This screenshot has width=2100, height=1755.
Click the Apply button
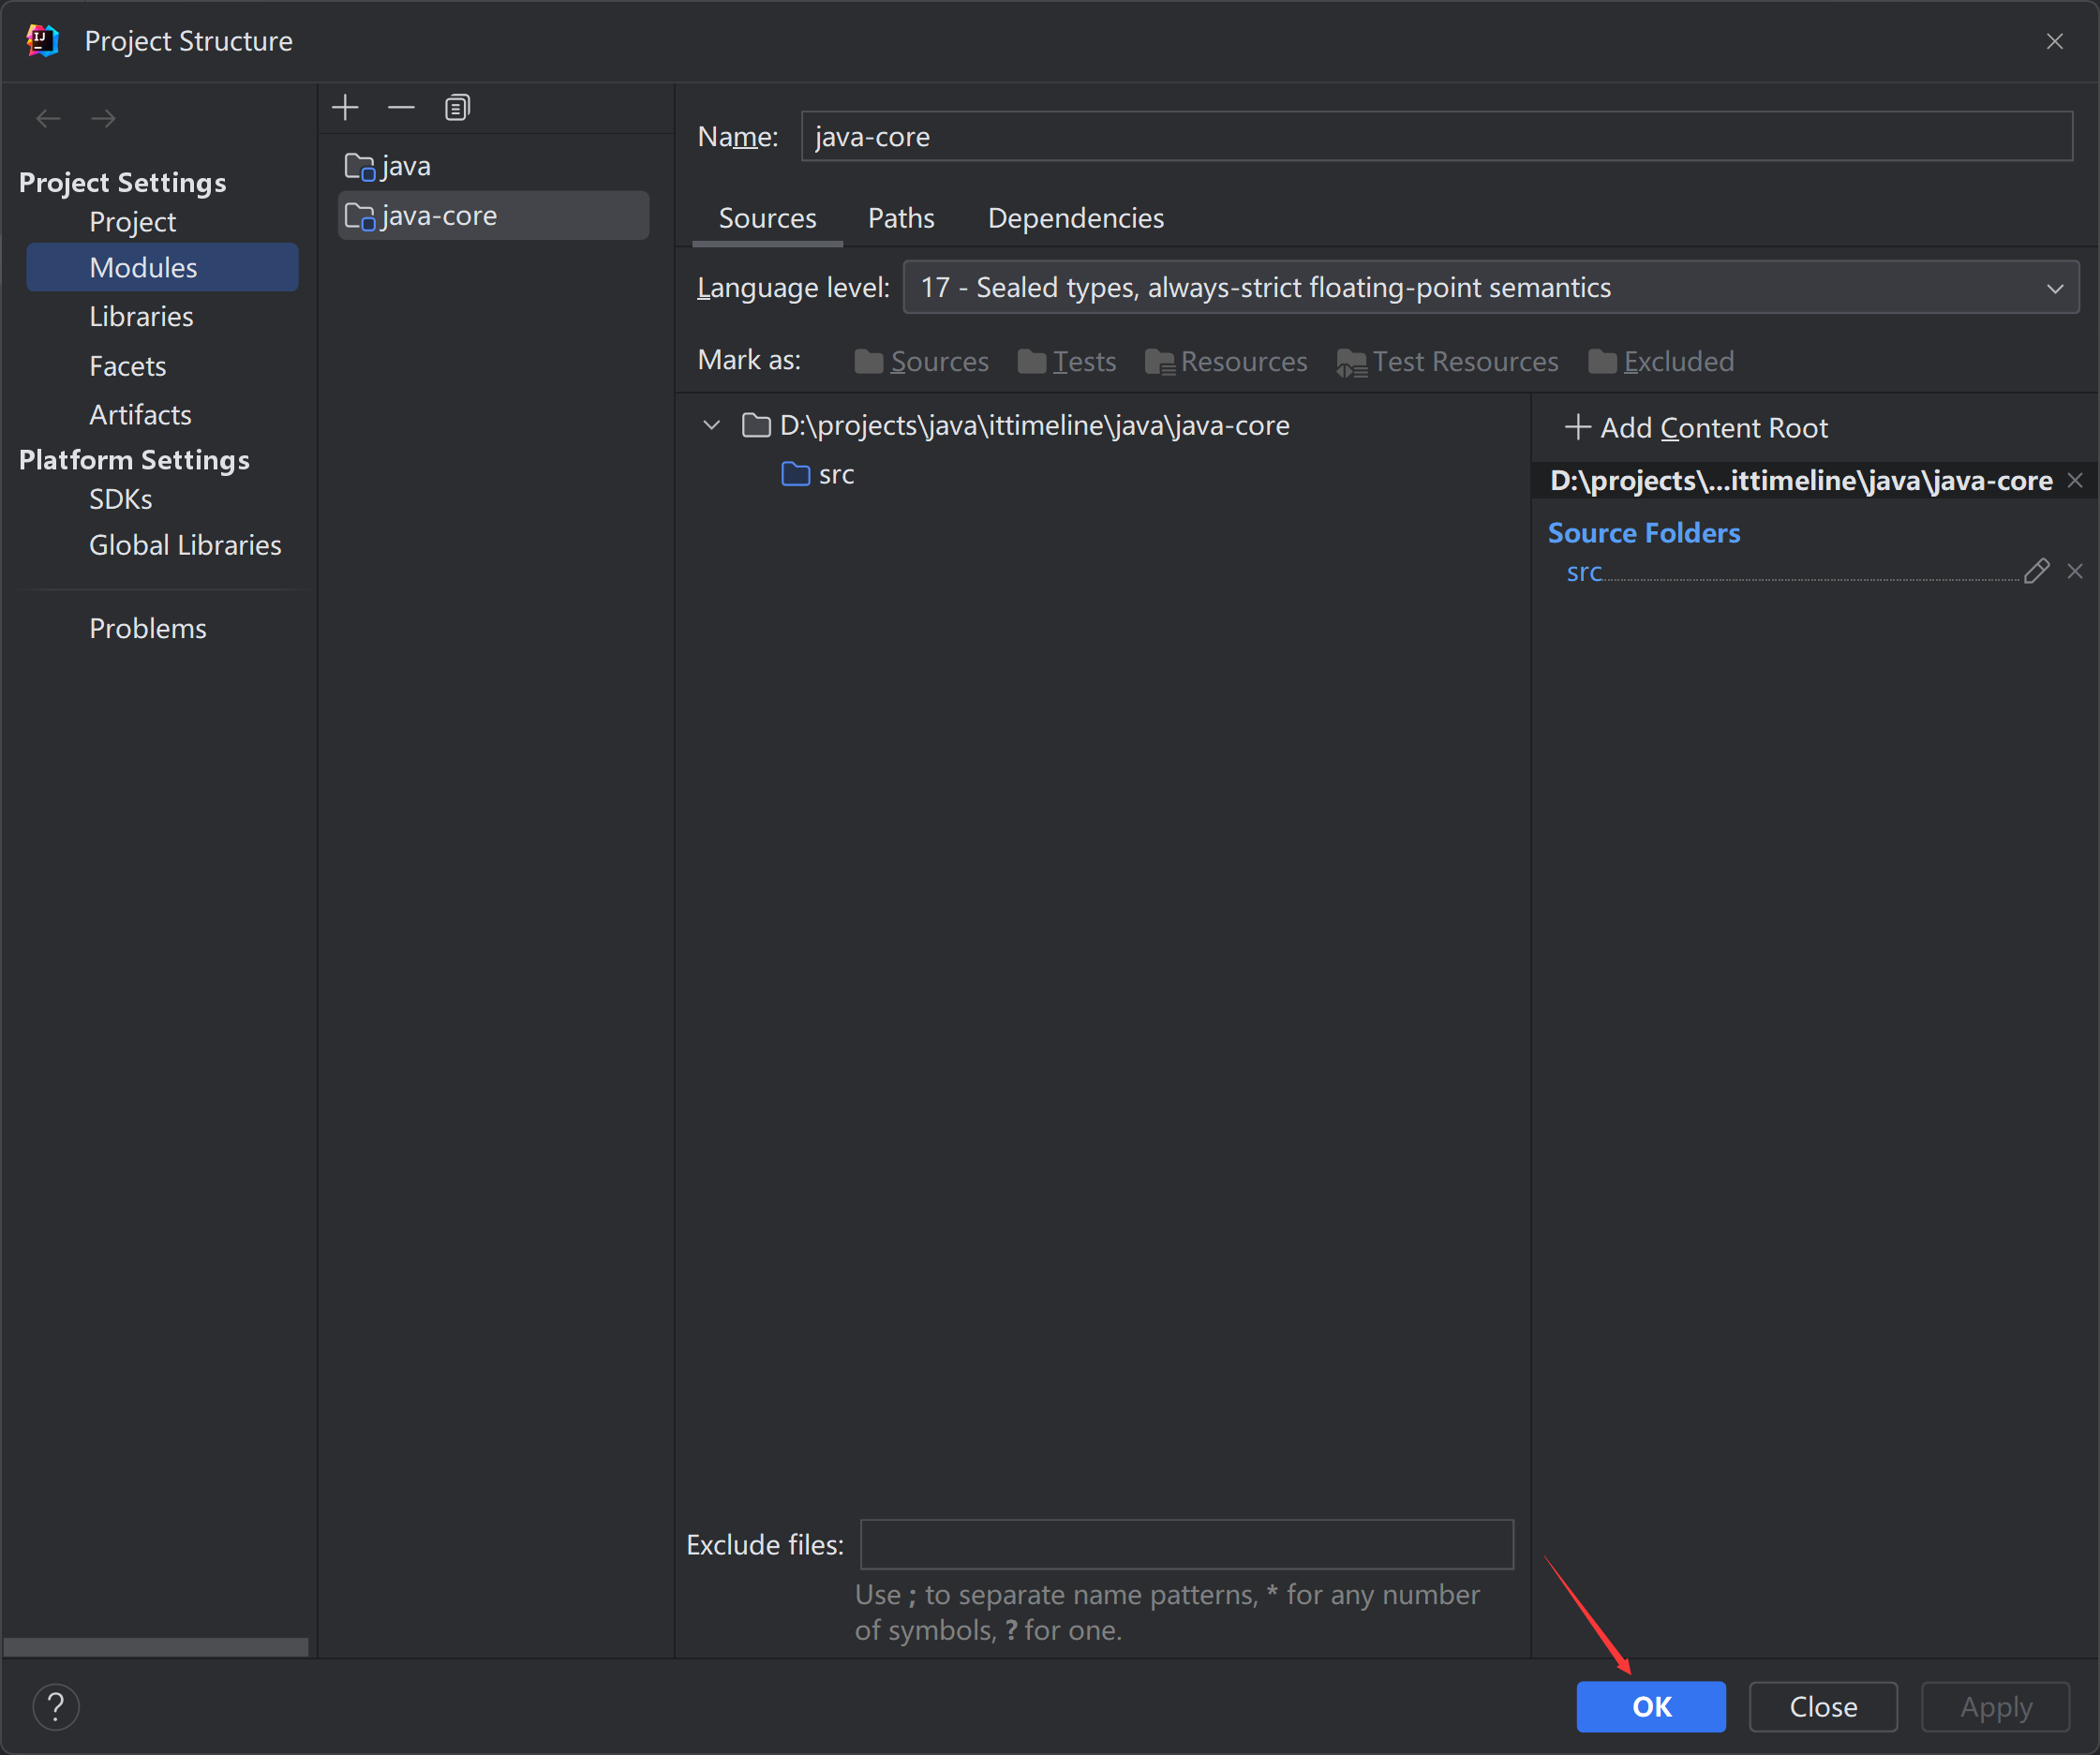(1996, 1707)
